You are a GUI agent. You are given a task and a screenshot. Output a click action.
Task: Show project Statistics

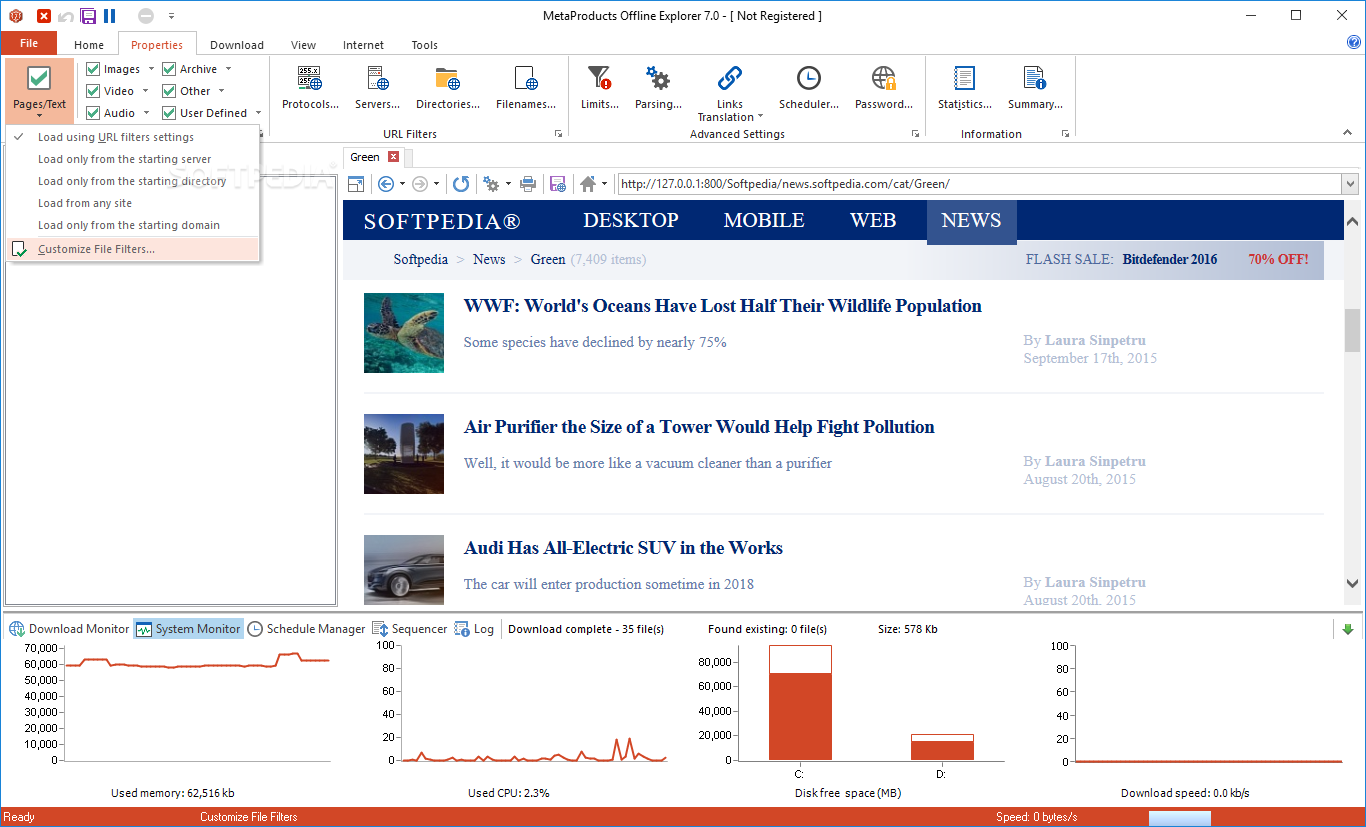(x=965, y=88)
